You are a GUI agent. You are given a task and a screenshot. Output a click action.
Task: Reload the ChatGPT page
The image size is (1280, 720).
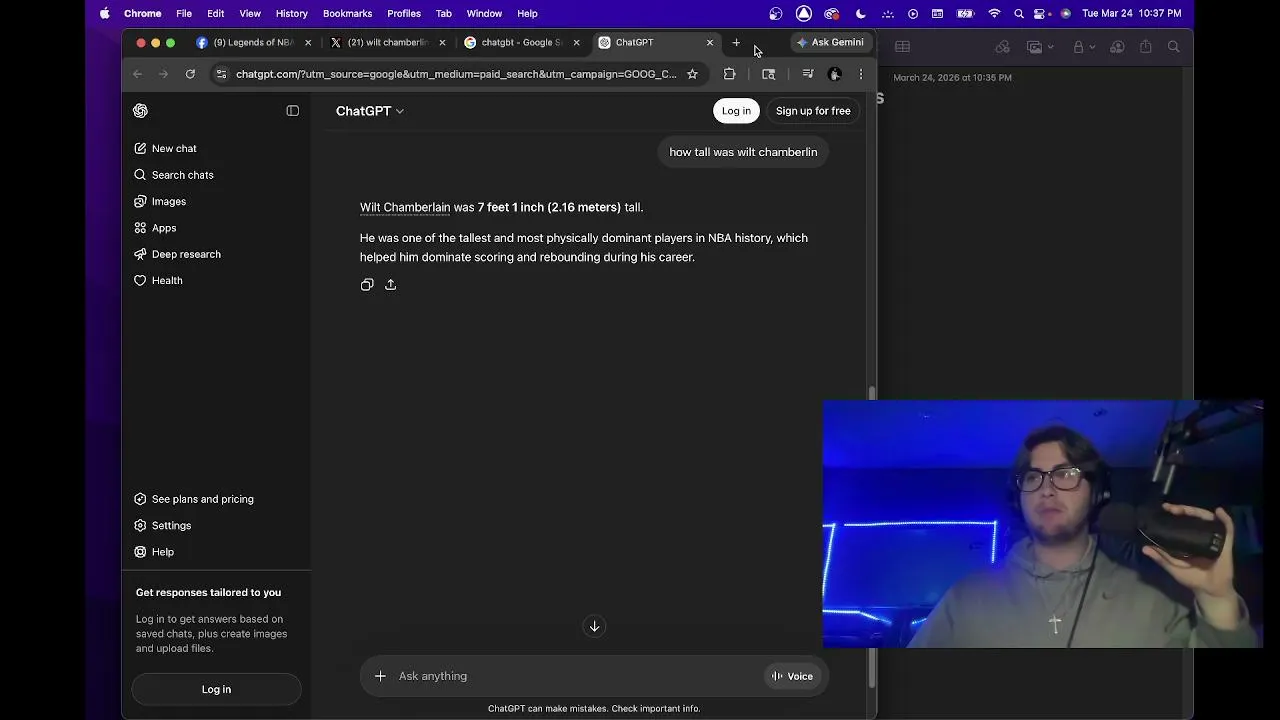point(190,74)
